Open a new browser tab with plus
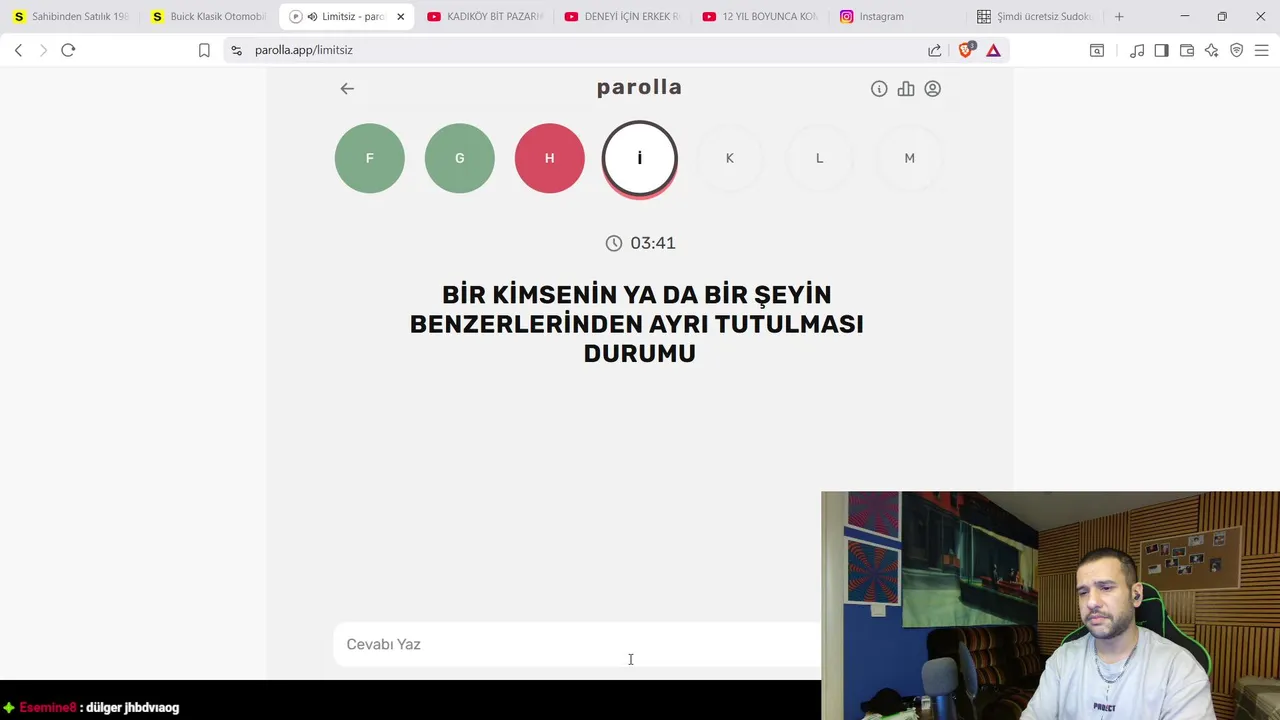The width and height of the screenshot is (1280, 720). click(1119, 16)
